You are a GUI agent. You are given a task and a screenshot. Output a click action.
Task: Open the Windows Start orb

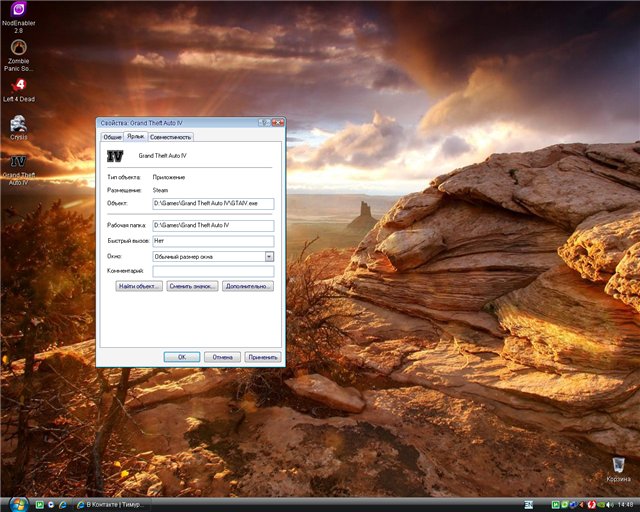coord(19,504)
